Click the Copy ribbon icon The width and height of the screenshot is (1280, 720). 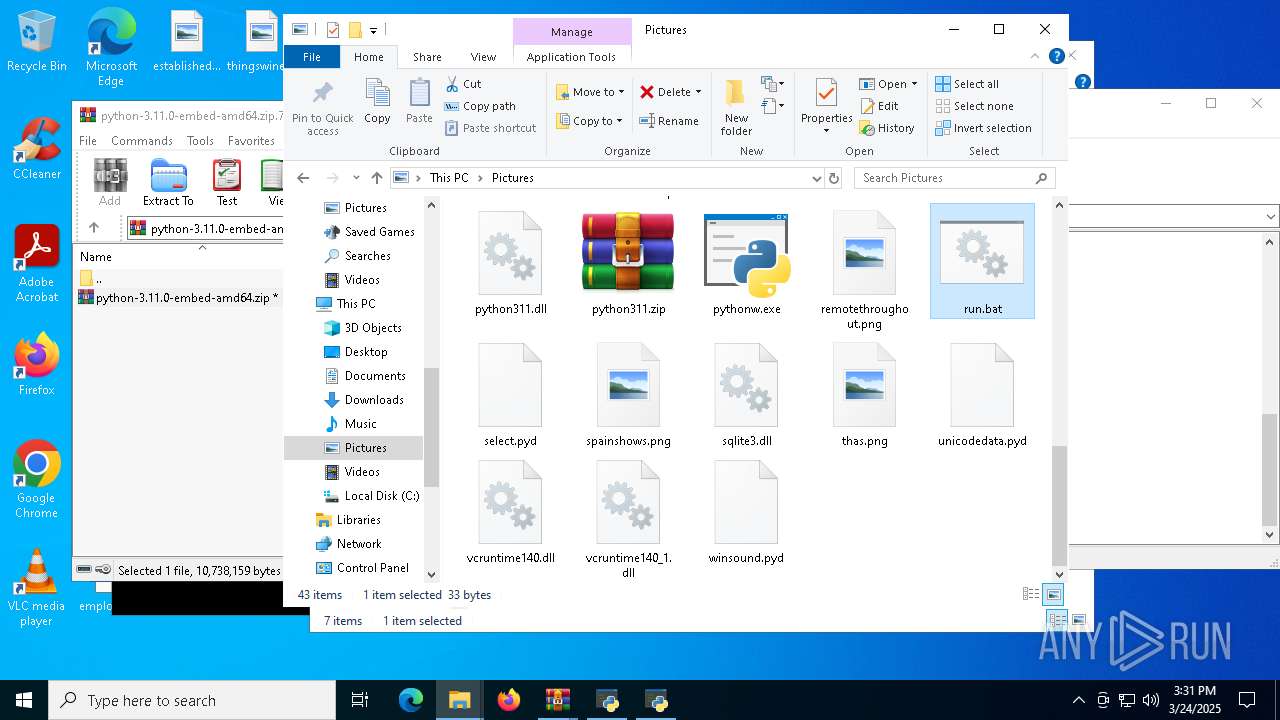point(377,101)
